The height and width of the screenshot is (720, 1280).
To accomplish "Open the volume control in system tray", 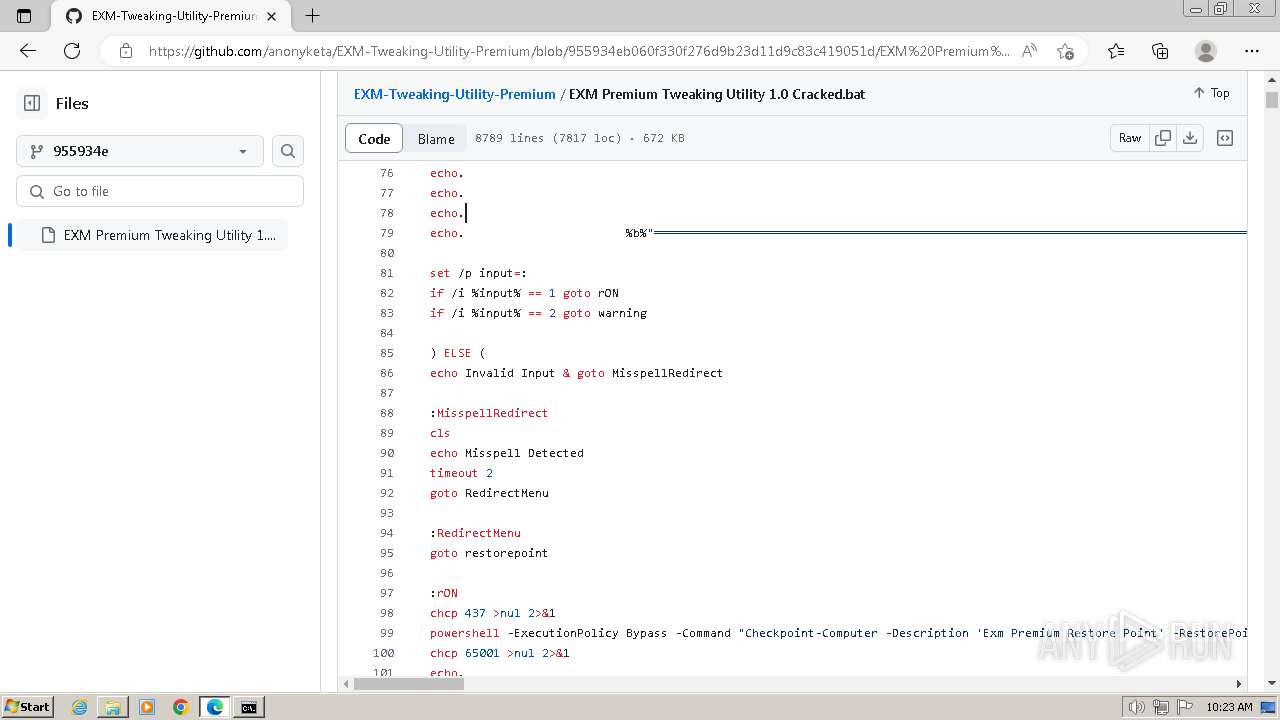I will tap(1136, 707).
